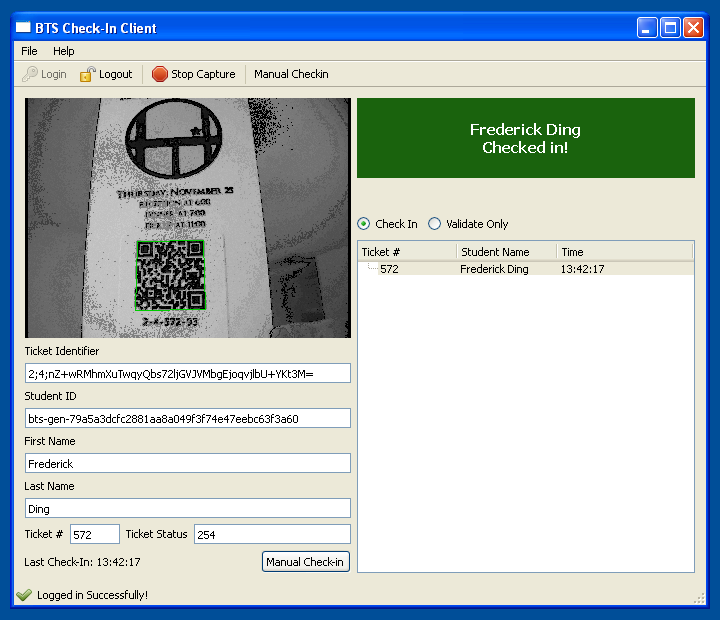Click the green checkmark status icon
Viewport: 720px width, 620px height.
(24, 595)
